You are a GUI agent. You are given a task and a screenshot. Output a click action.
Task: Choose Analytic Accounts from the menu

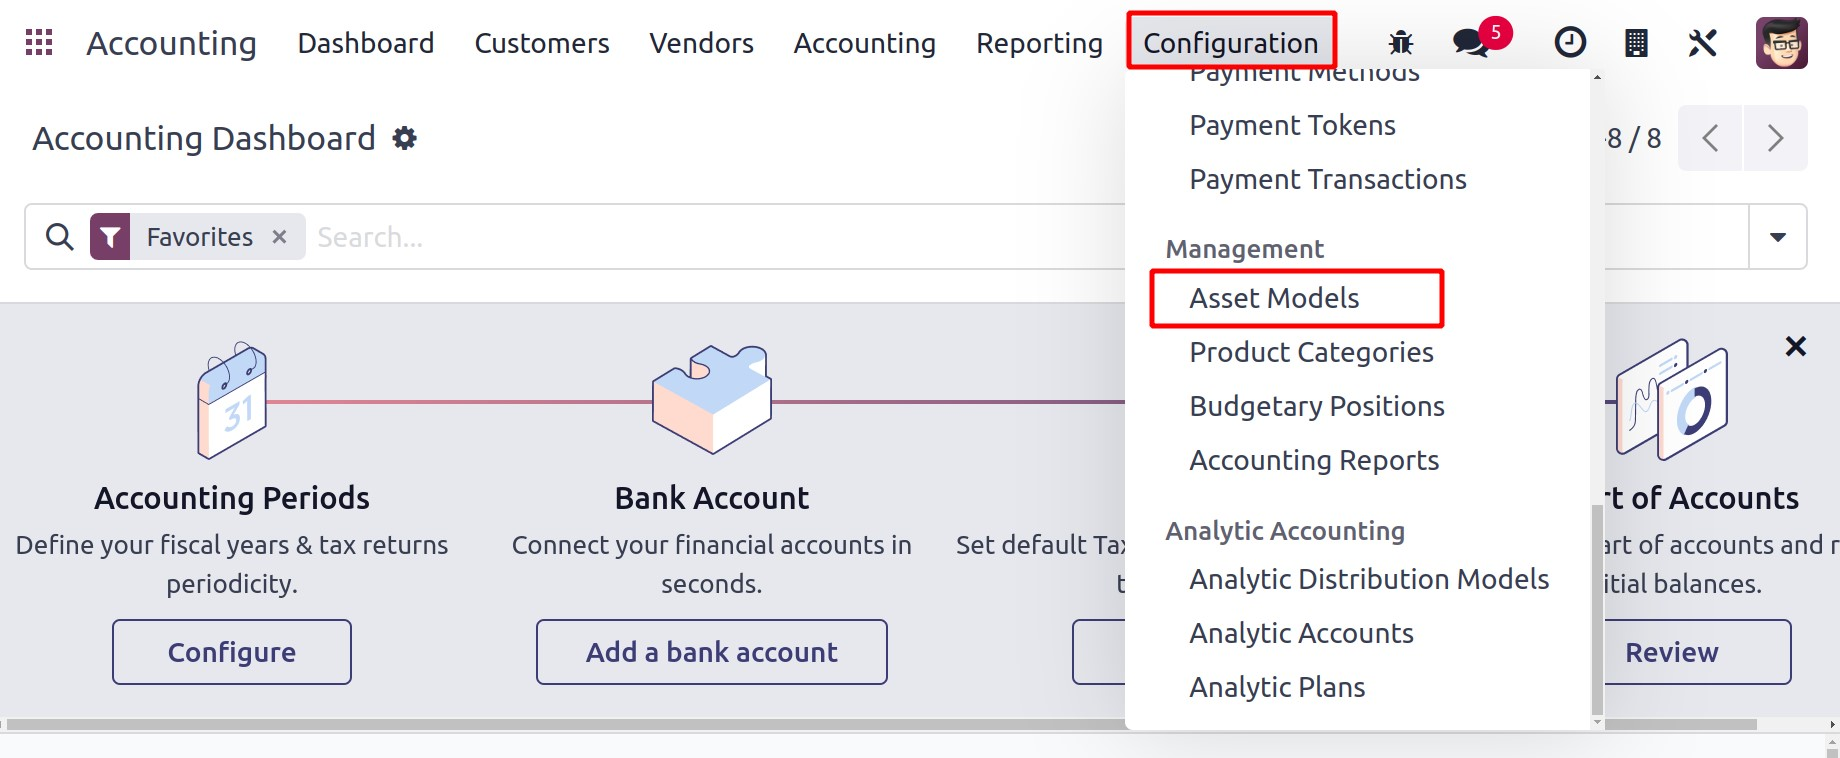(1301, 633)
